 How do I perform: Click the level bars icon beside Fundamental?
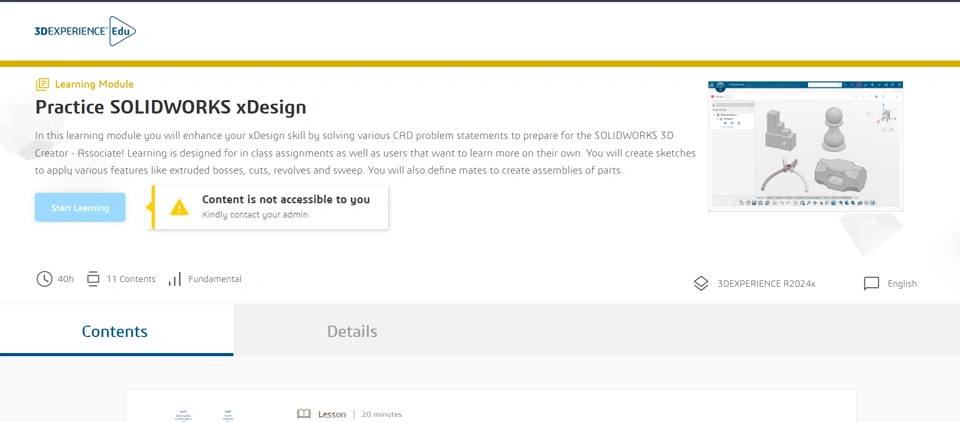point(174,279)
